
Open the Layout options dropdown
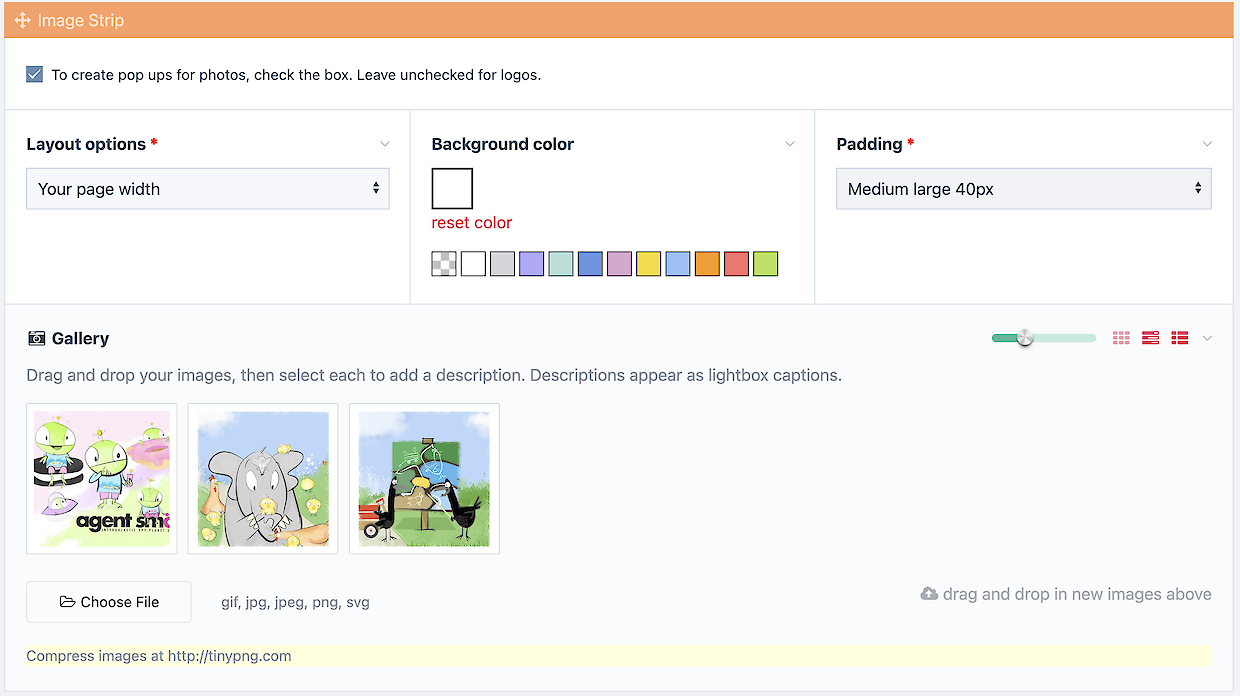pos(207,189)
